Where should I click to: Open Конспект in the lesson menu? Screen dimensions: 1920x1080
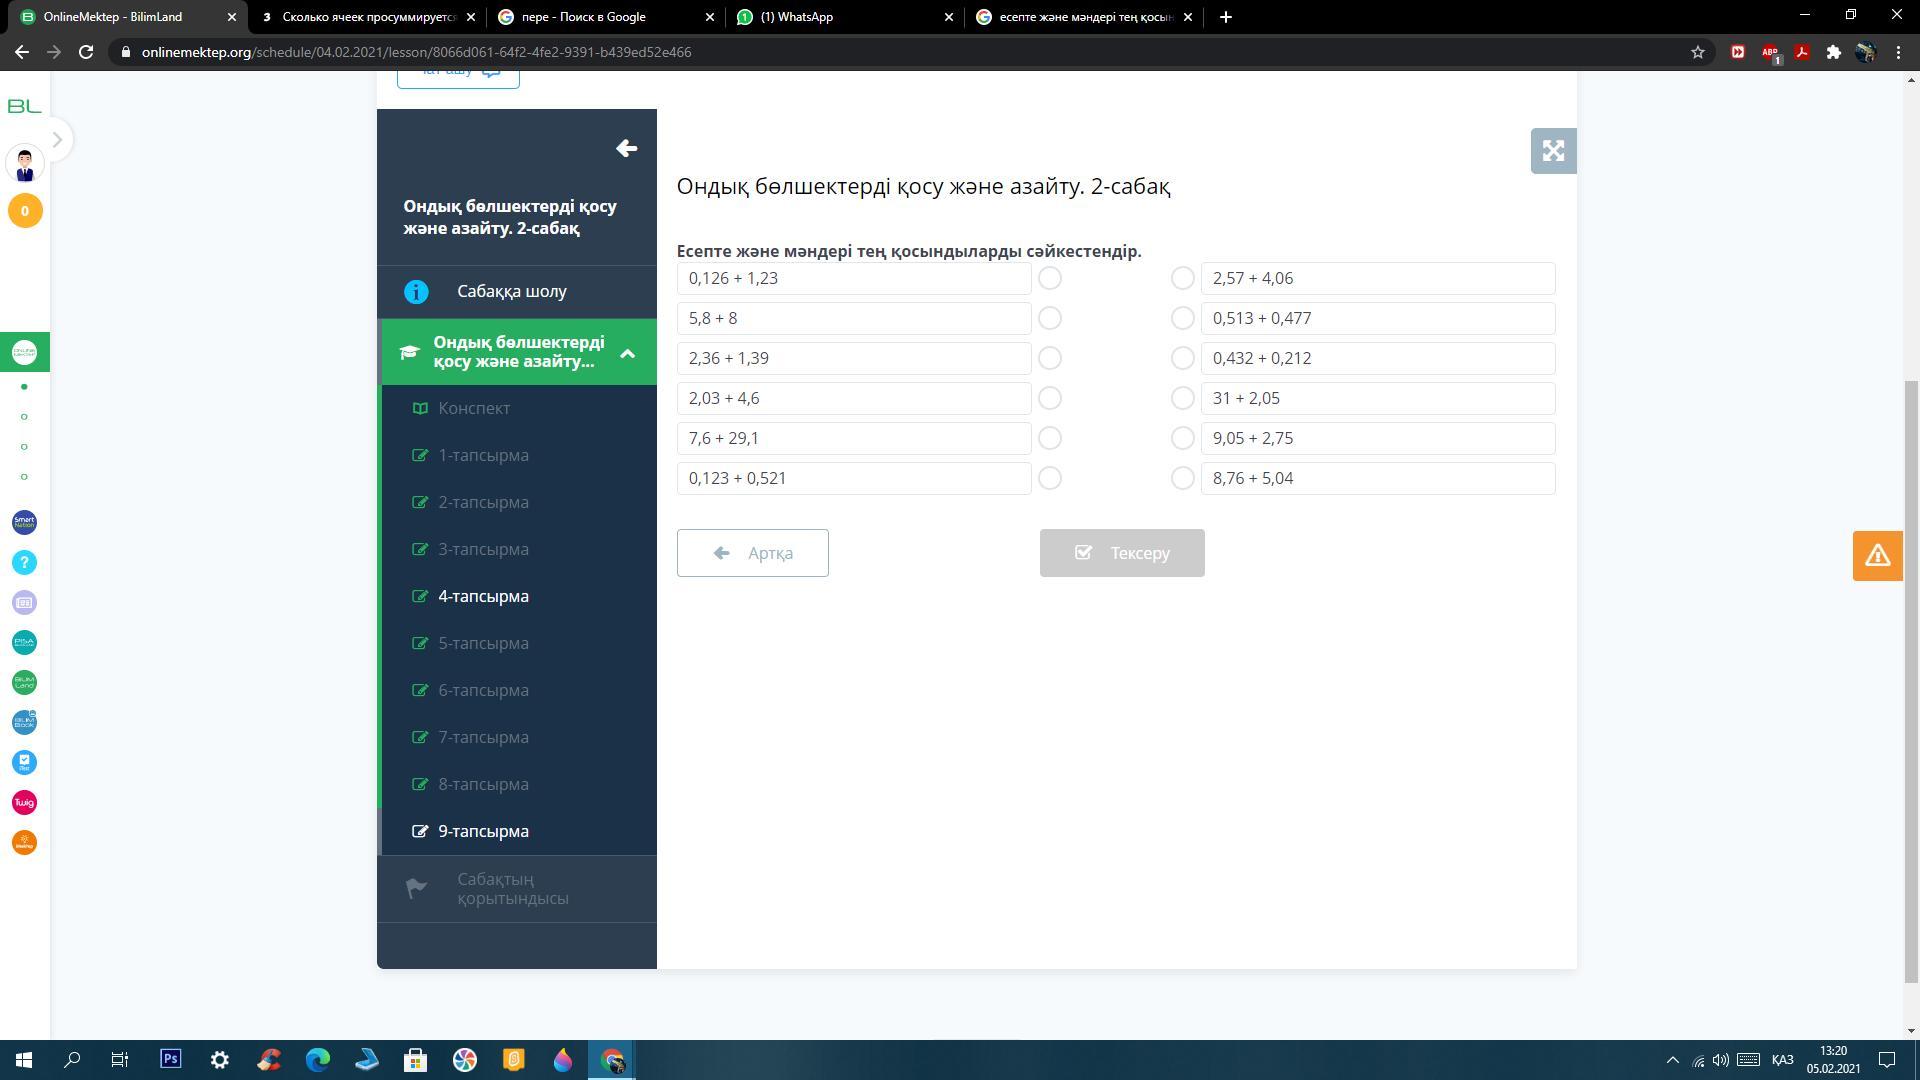click(474, 408)
